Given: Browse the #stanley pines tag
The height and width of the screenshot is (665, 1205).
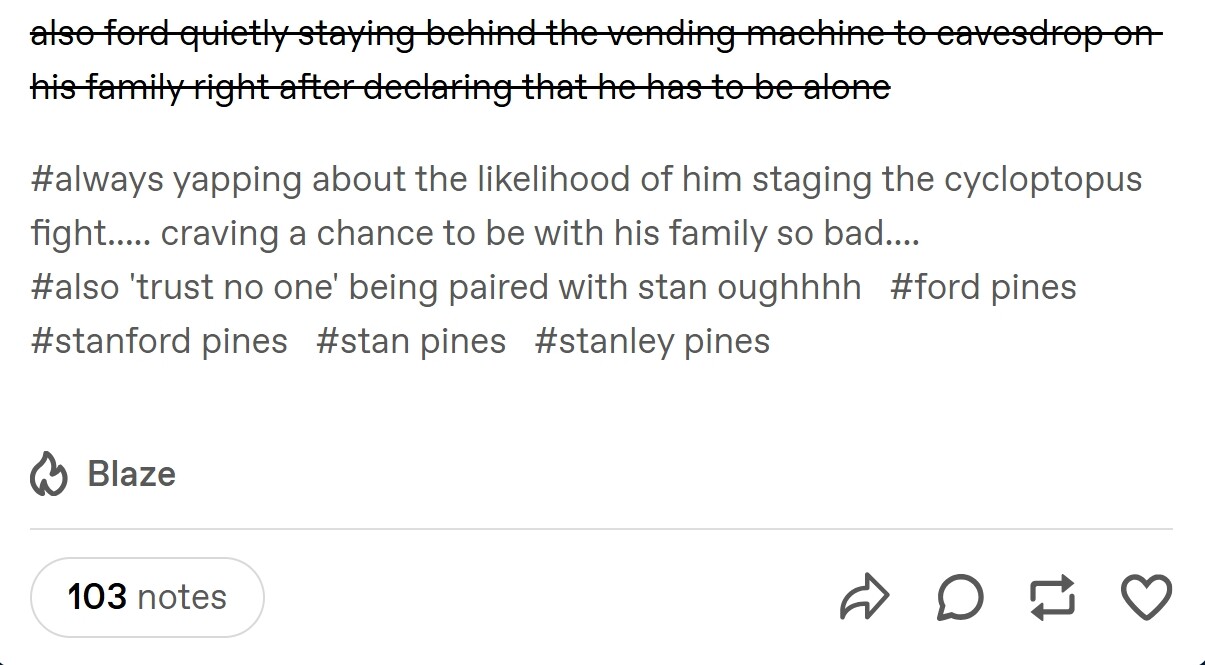Looking at the screenshot, I should [652, 341].
